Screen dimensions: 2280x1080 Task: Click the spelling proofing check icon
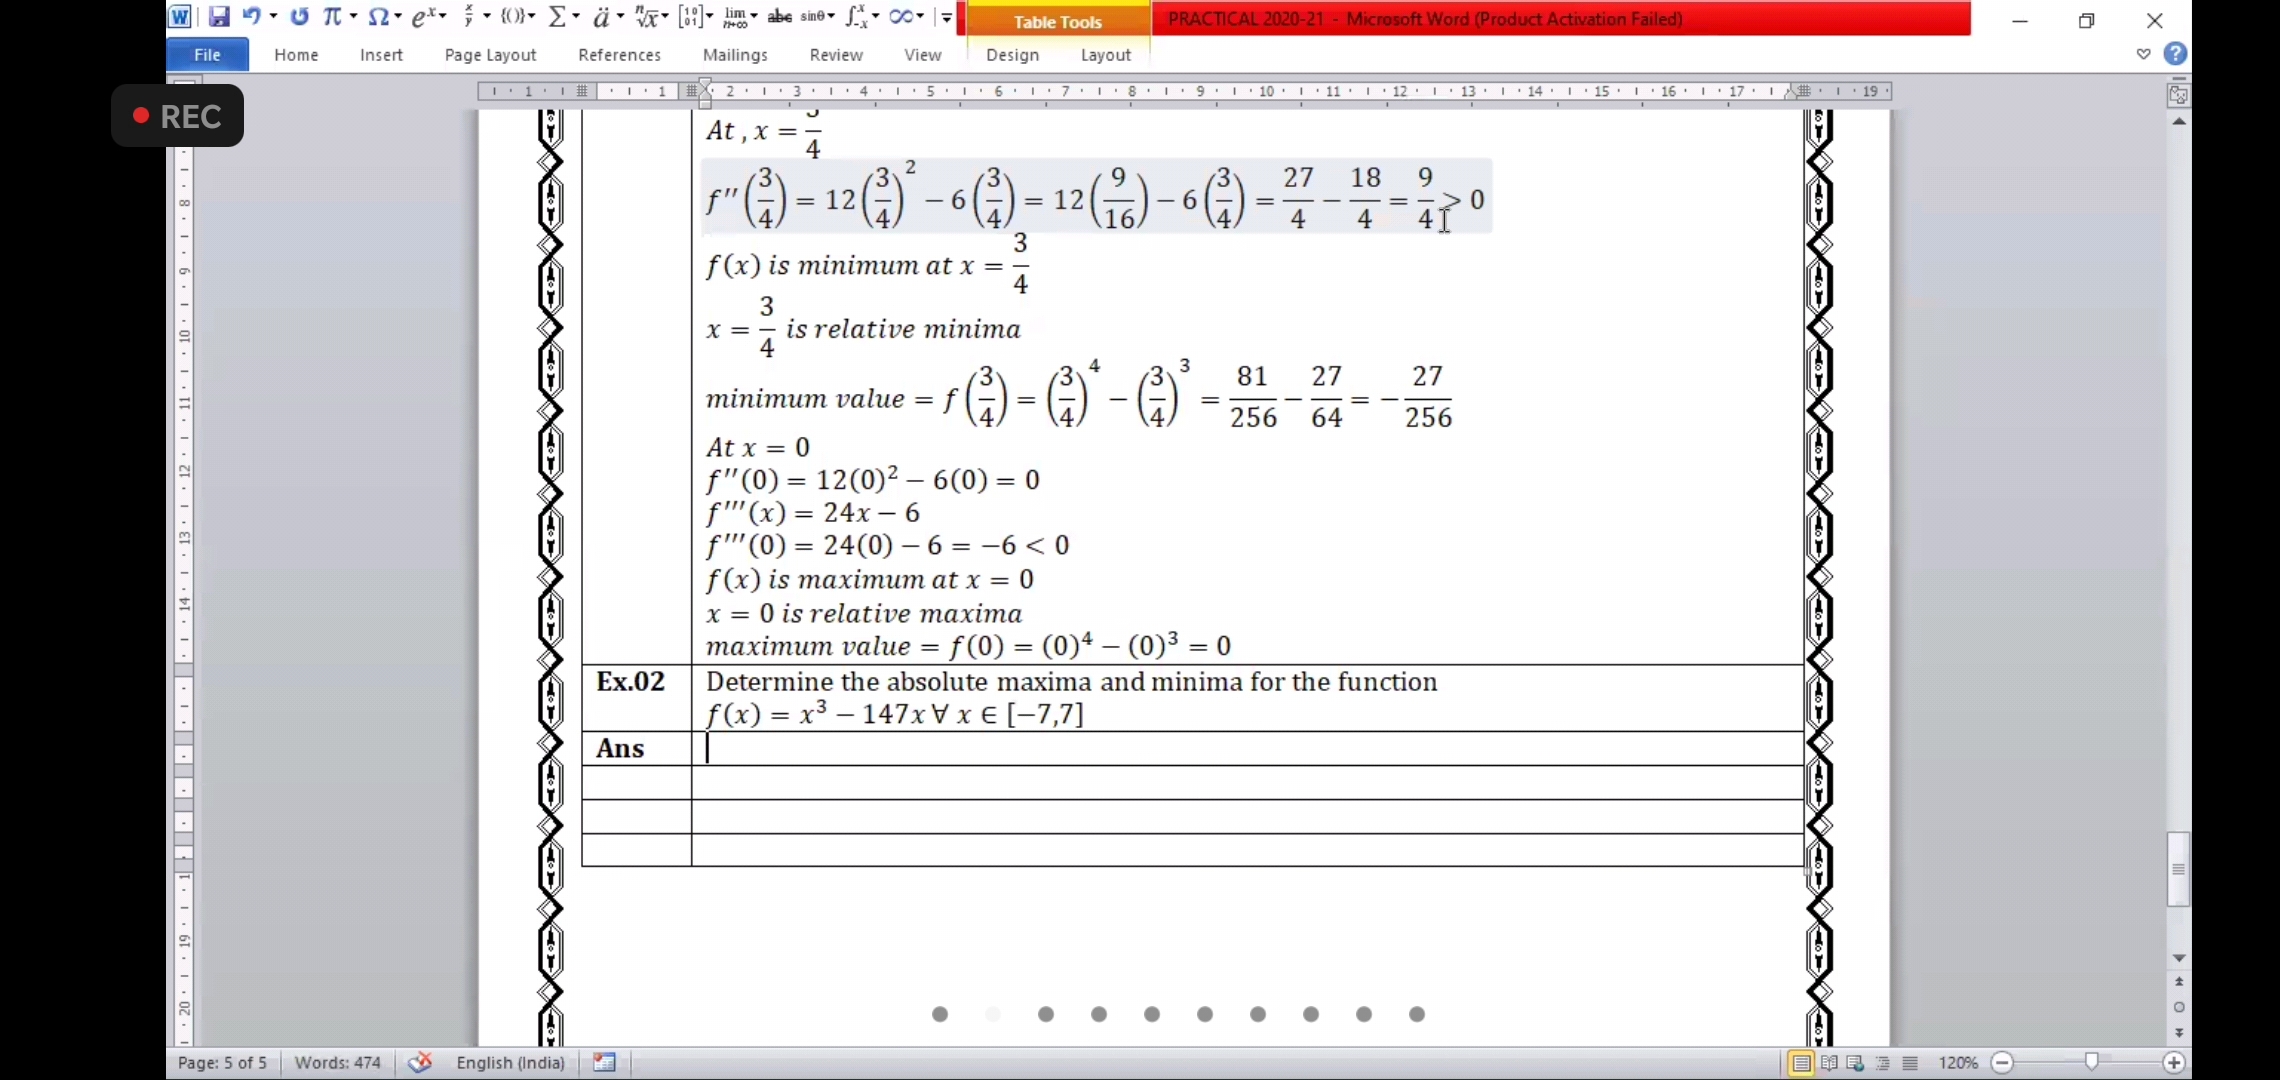click(420, 1062)
